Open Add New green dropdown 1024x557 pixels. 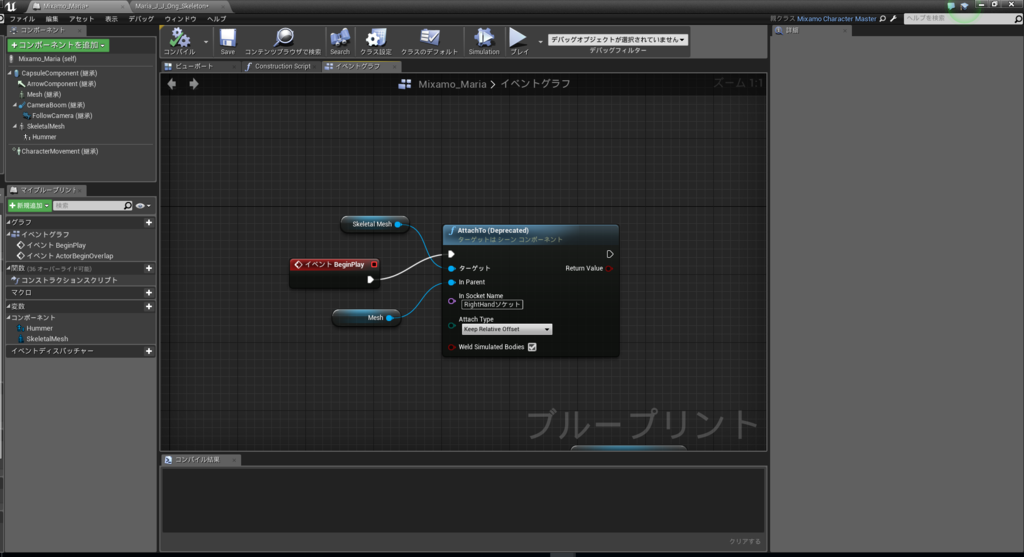click(29, 206)
